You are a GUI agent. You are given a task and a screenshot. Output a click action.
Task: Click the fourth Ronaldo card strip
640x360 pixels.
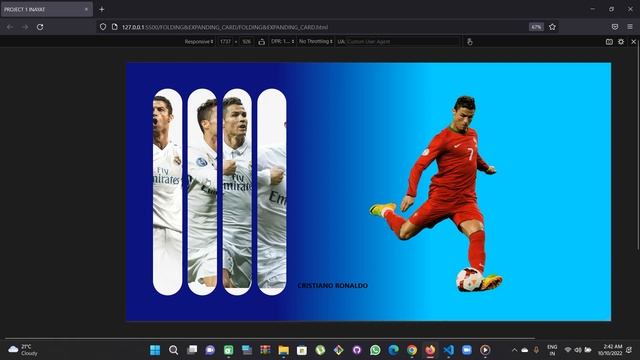[272, 192]
